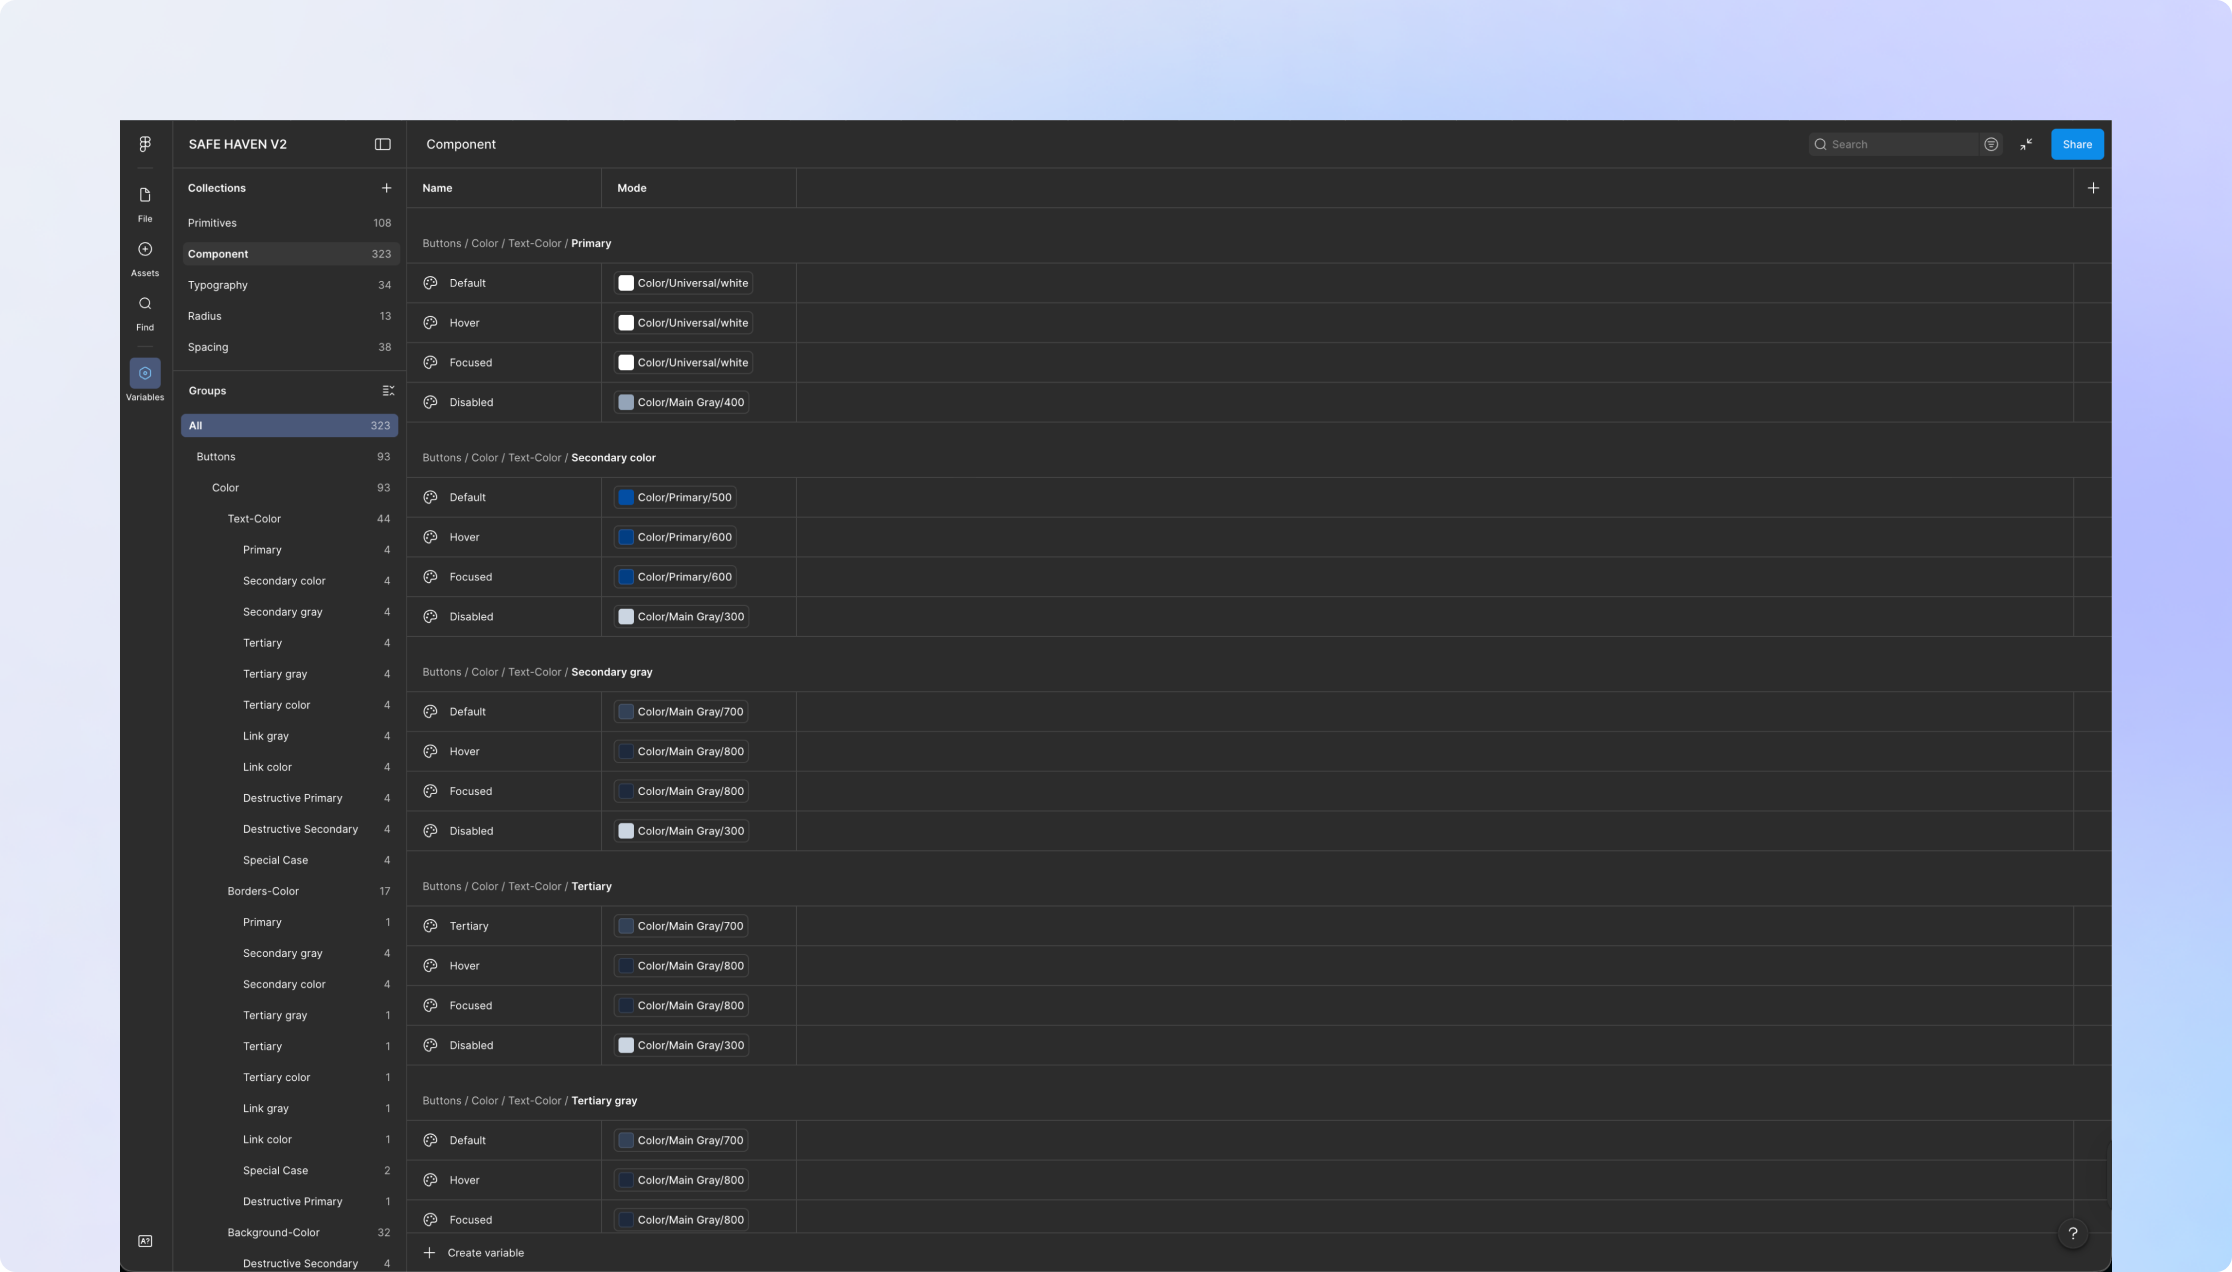The width and height of the screenshot is (2232, 1272).
Task: Add a new mode column with plus
Action: (2093, 188)
